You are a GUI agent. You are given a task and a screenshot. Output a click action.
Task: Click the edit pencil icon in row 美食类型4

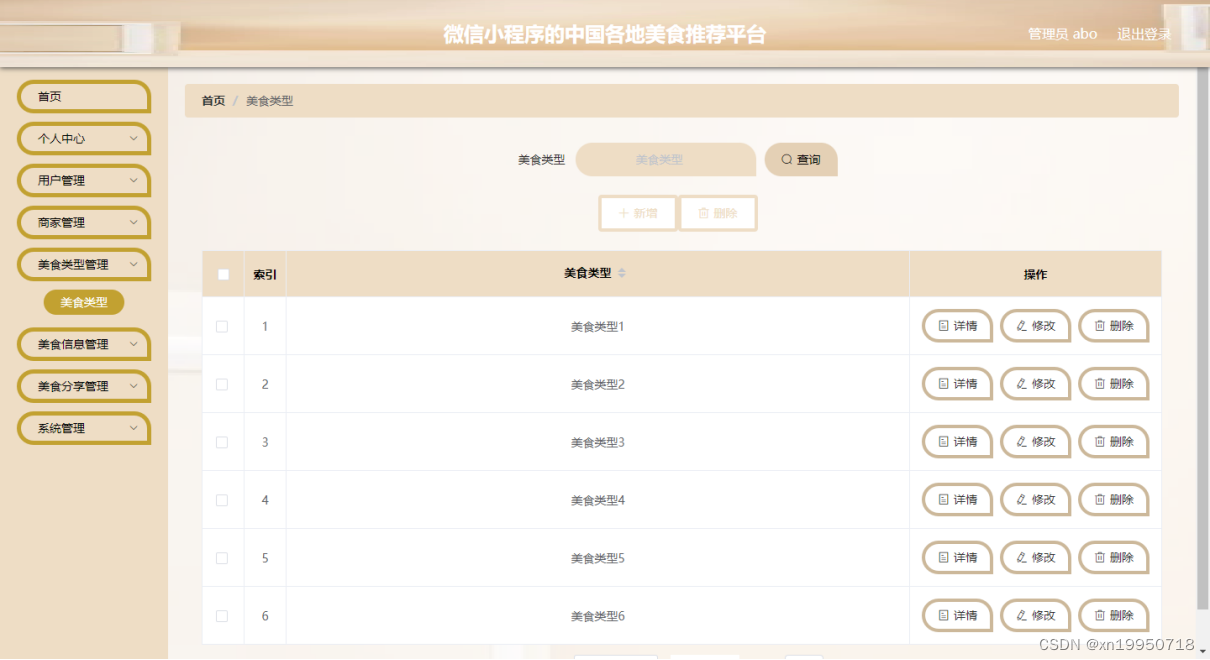(1021, 500)
